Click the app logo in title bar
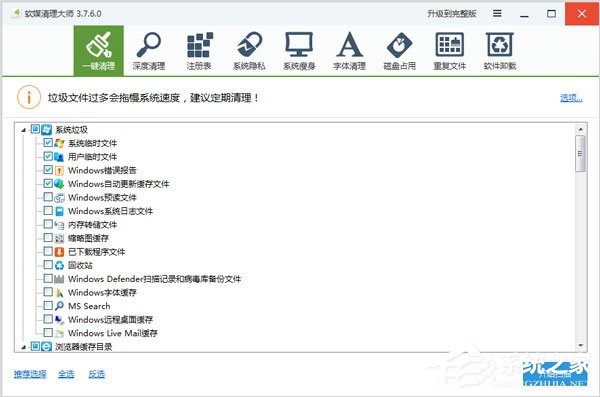 (x=16, y=14)
